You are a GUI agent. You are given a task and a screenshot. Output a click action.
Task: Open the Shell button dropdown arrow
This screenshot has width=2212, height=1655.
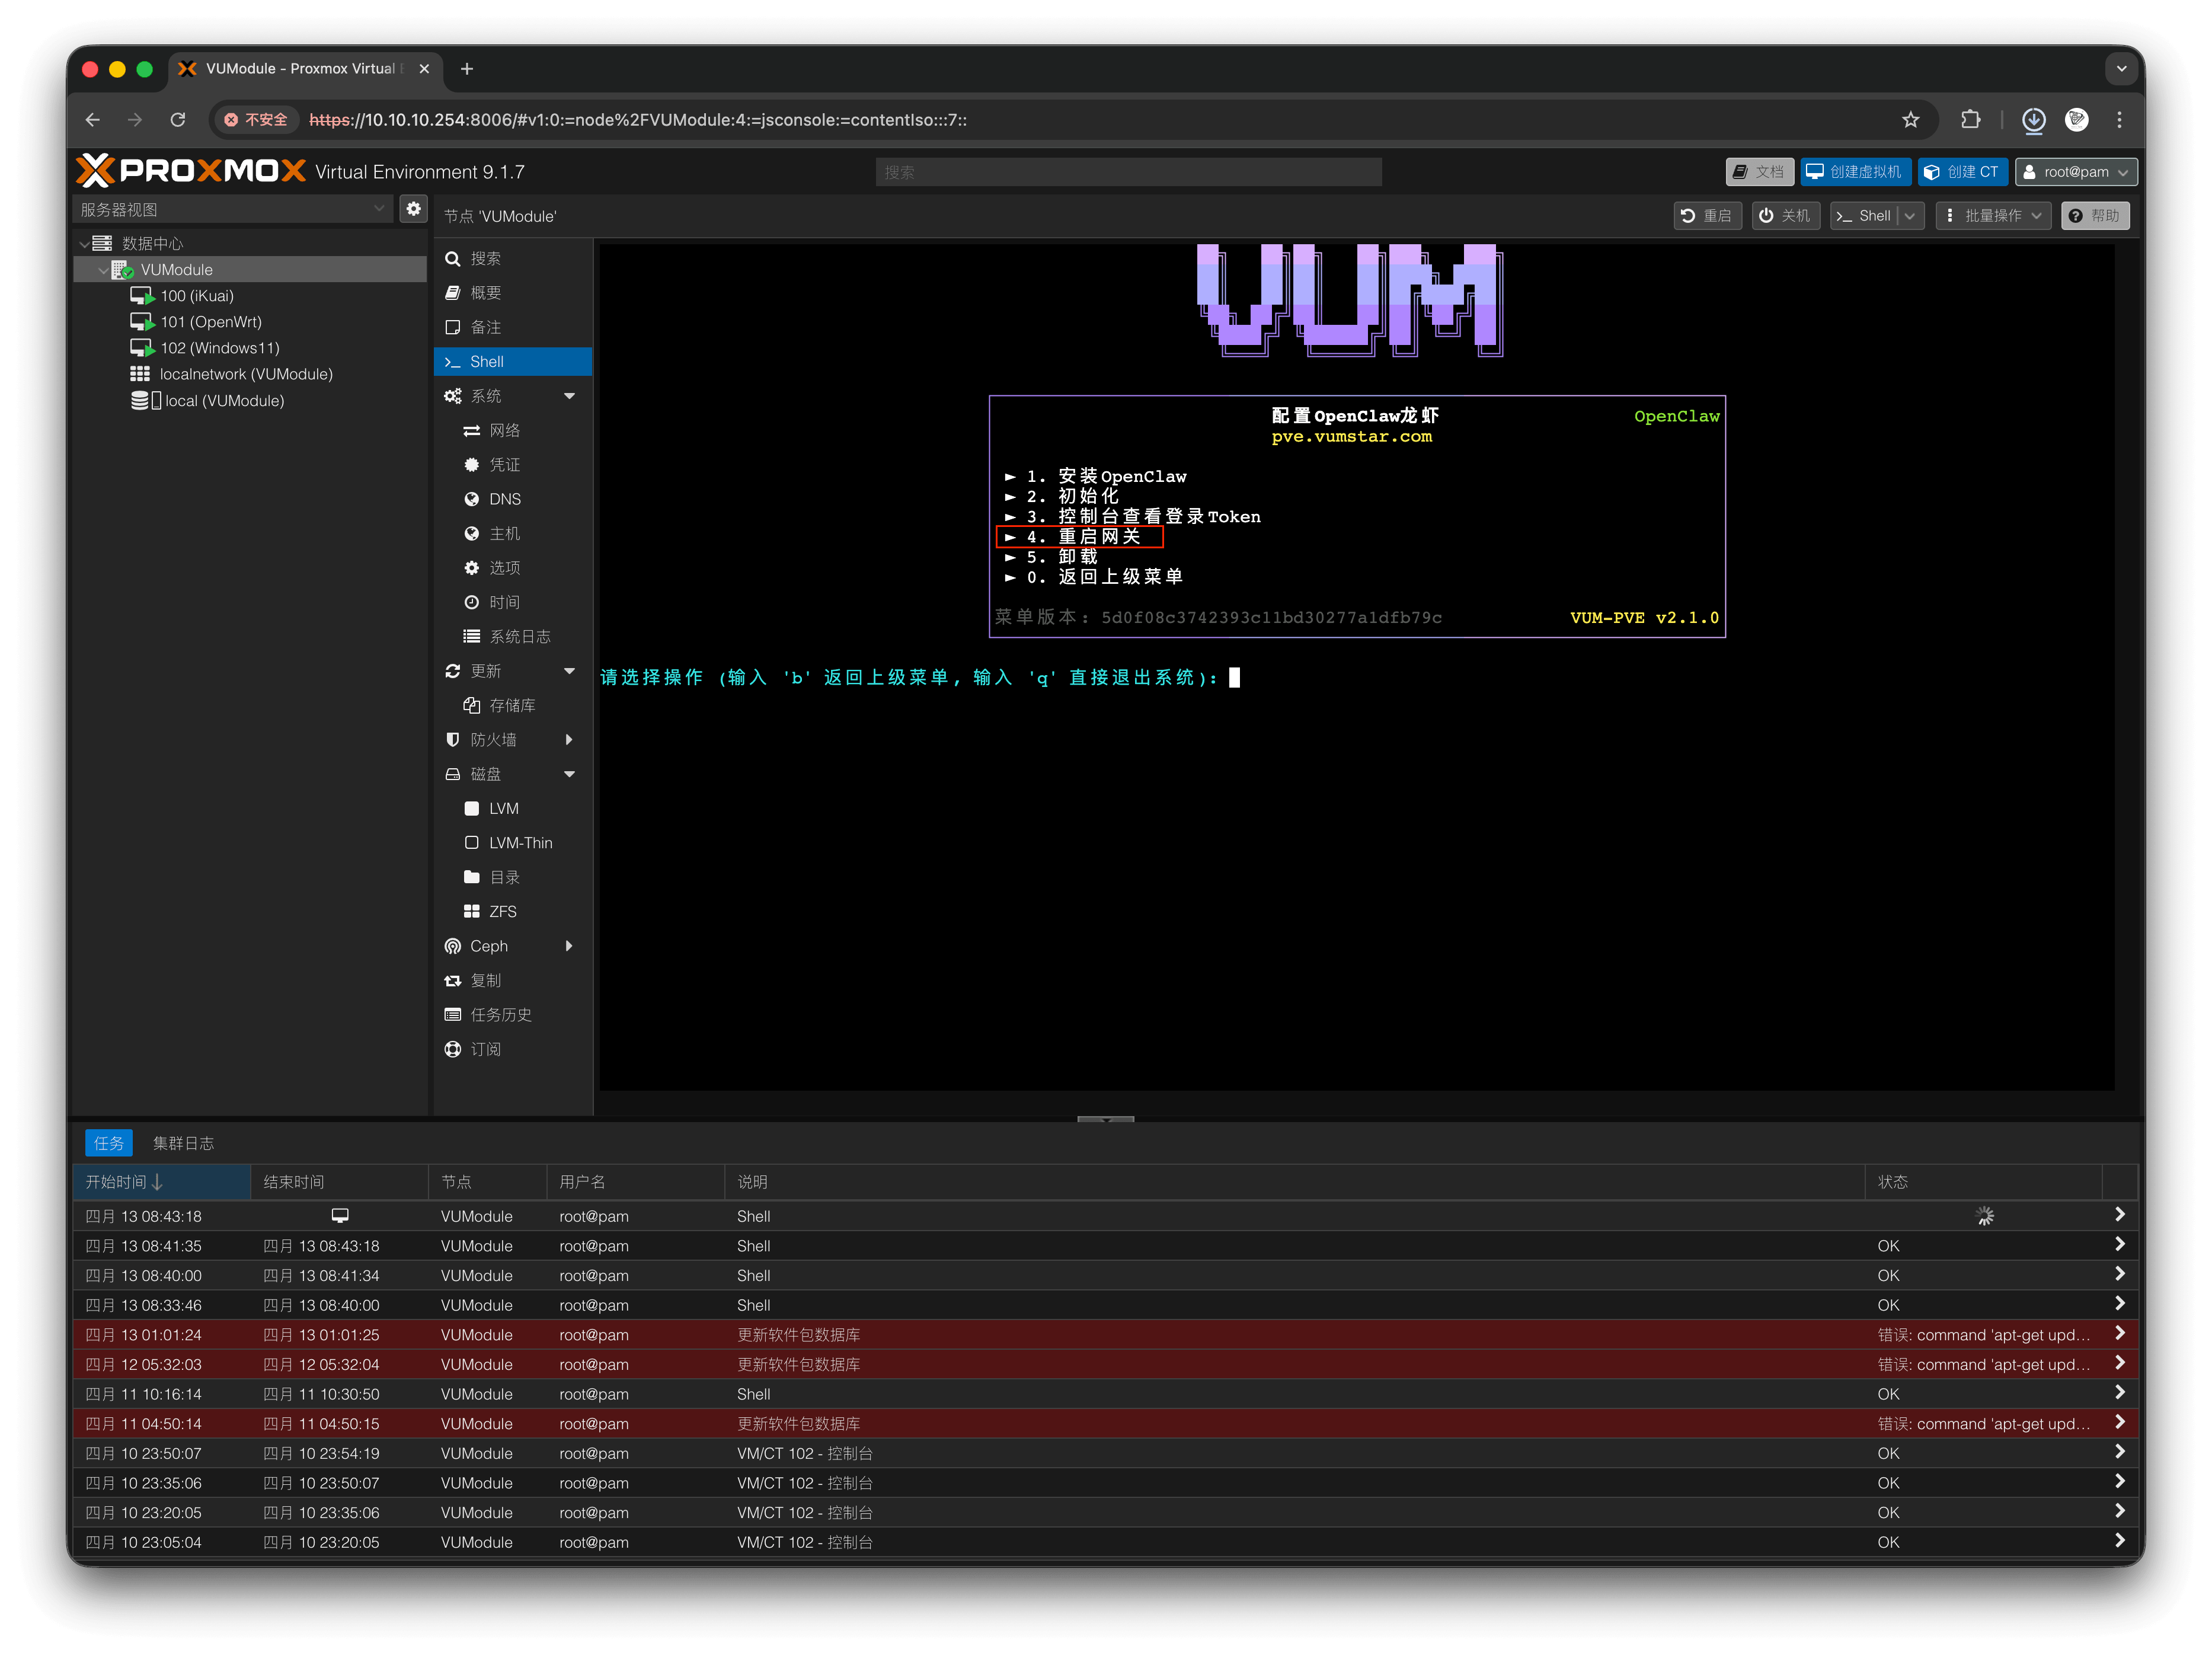pos(1910,216)
